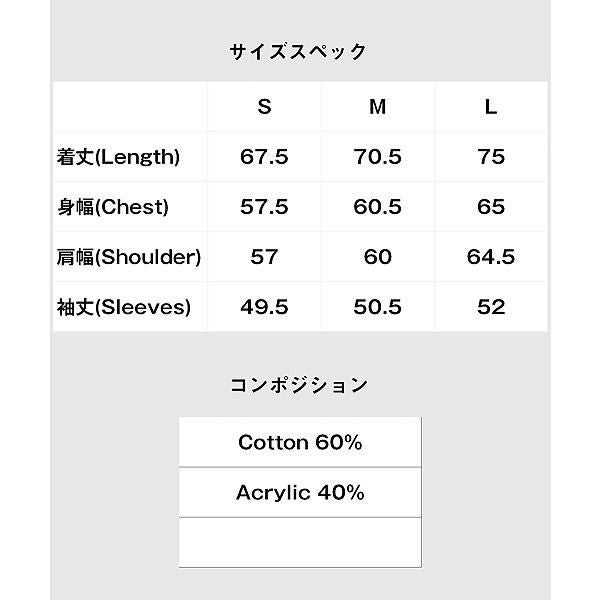Click the コンポジション heading
The image size is (600, 600).
point(299,385)
